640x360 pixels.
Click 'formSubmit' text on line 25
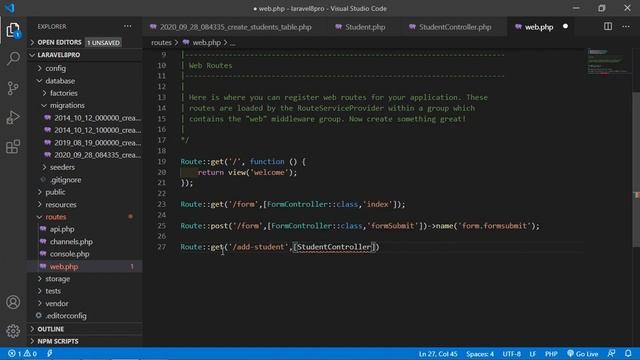point(393,226)
